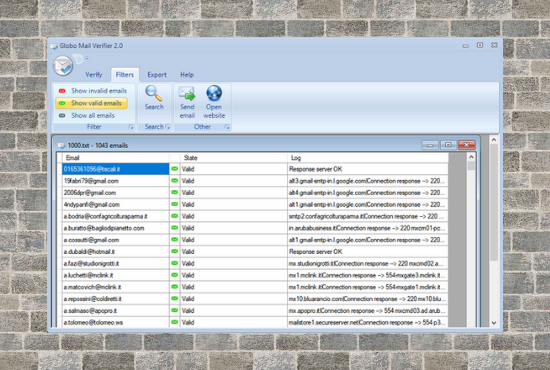Click the Globo Mail Verifier application orb button

point(63,66)
